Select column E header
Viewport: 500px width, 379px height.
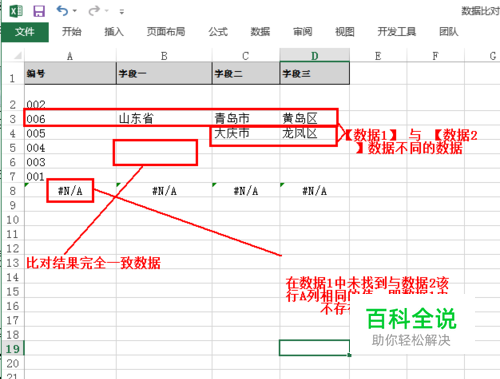pyautogui.click(x=378, y=56)
